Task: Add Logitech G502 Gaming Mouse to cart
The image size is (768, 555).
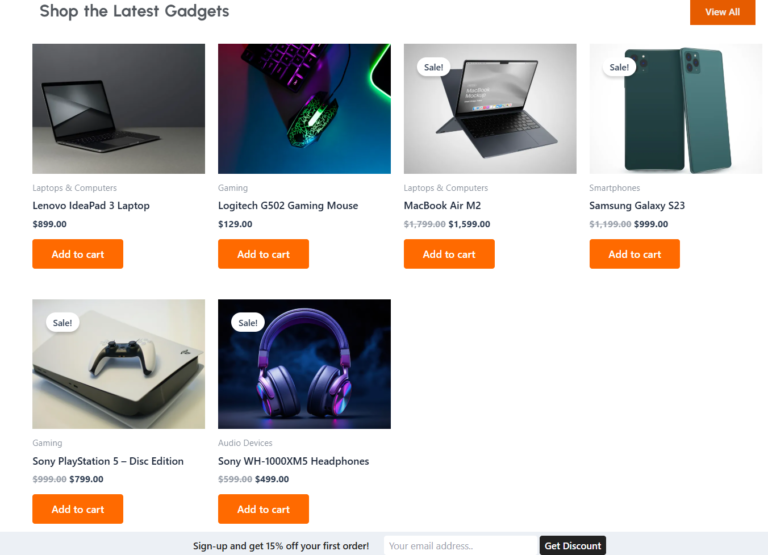Action: (263, 254)
